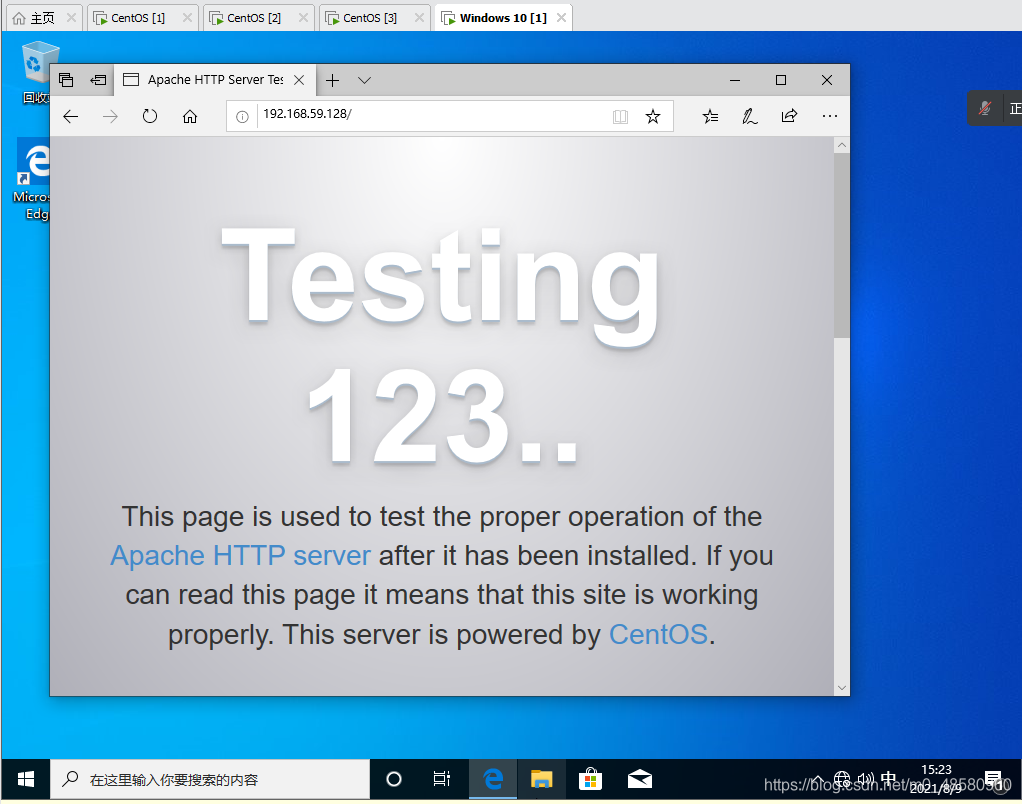Follow the Apache HTTP server link
1022x804 pixels.
(x=241, y=556)
